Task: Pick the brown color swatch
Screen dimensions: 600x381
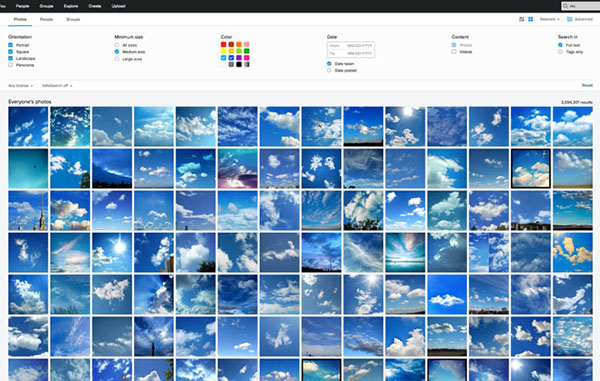Action: pyautogui.click(x=231, y=44)
